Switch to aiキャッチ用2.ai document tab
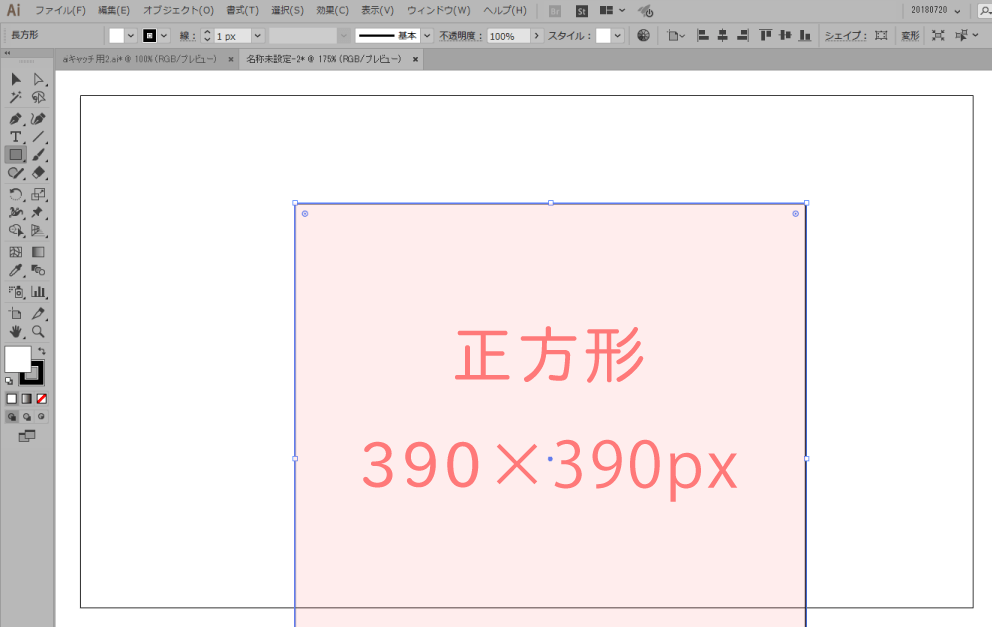Viewport: 992px width, 627px height. (140, 59)
